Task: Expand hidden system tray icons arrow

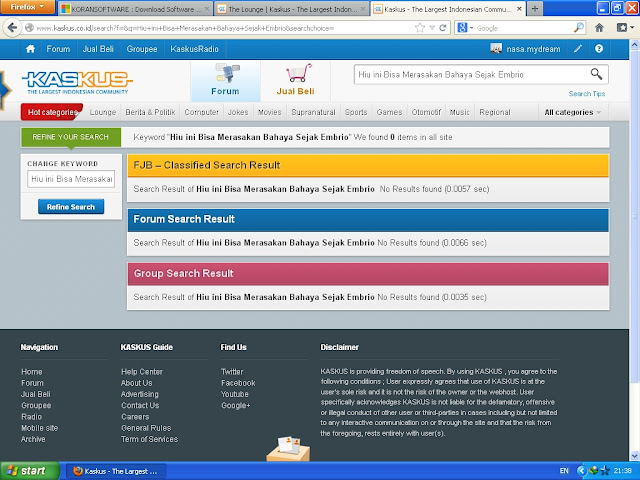Action: coord(581,471)
